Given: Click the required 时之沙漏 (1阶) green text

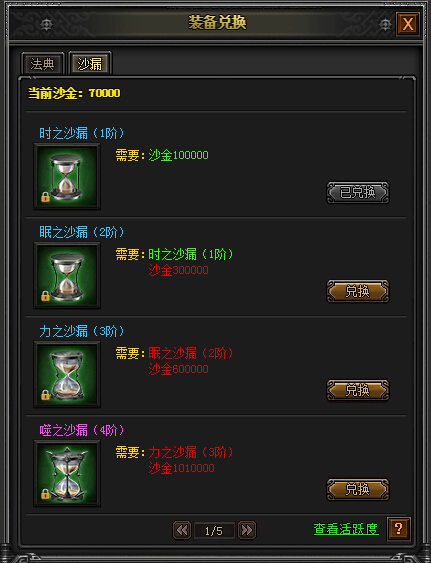Looking at the screenshot, I should click(x=191, y=255).
